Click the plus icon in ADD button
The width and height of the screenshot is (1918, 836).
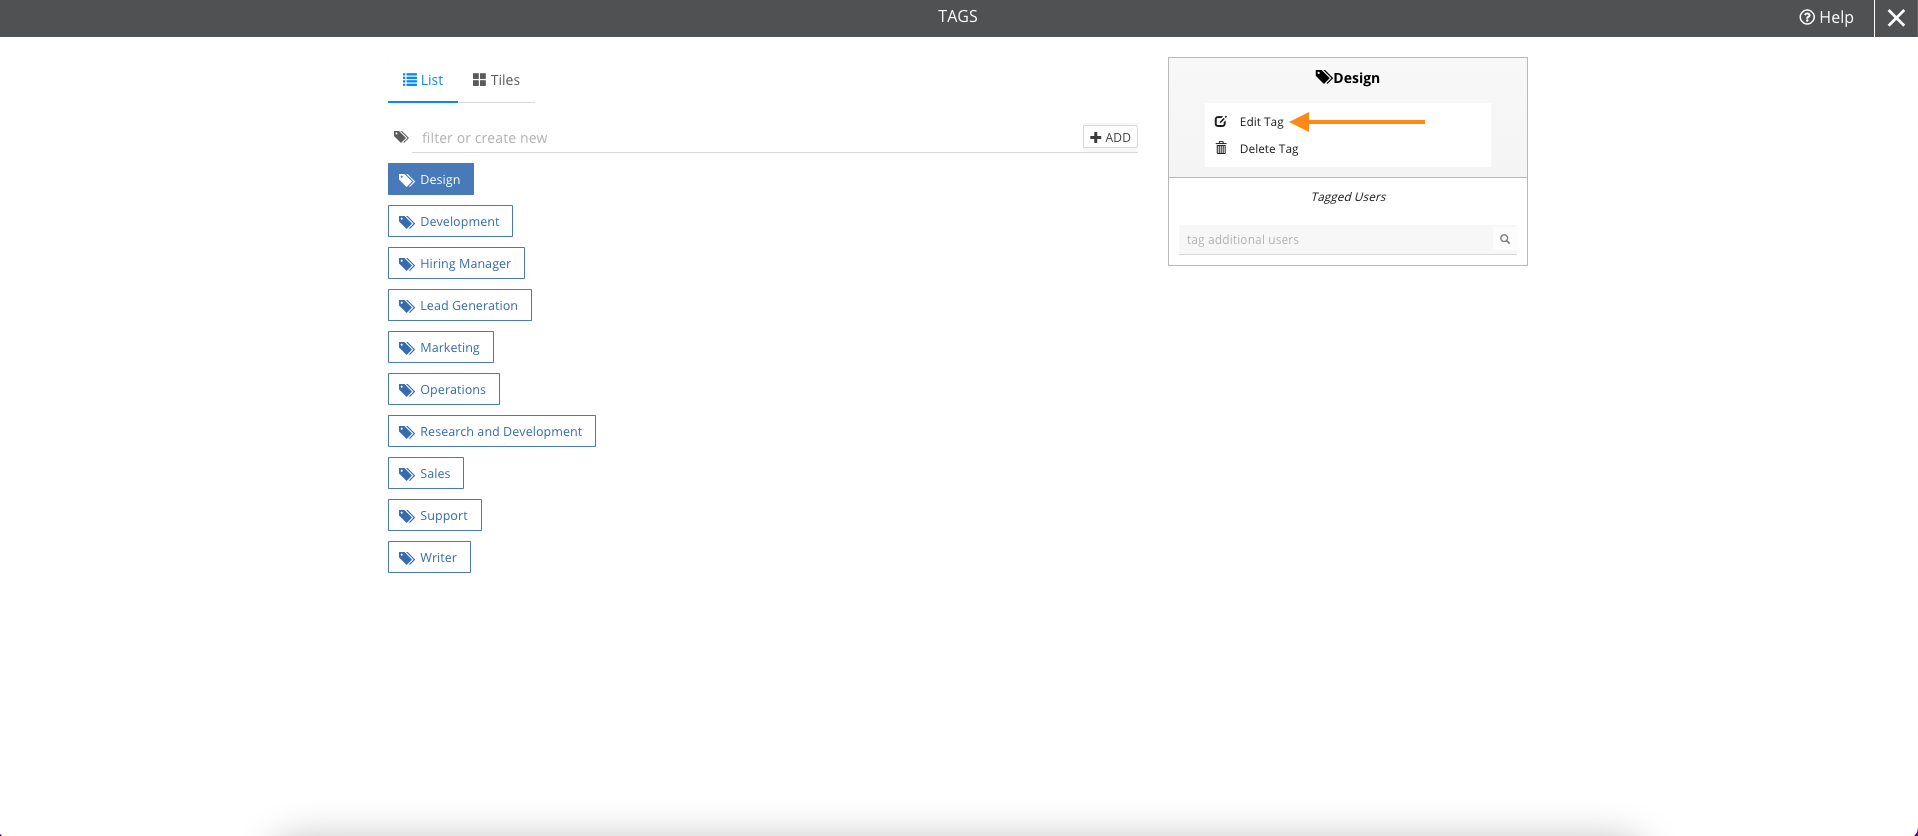click(1096, 138)
